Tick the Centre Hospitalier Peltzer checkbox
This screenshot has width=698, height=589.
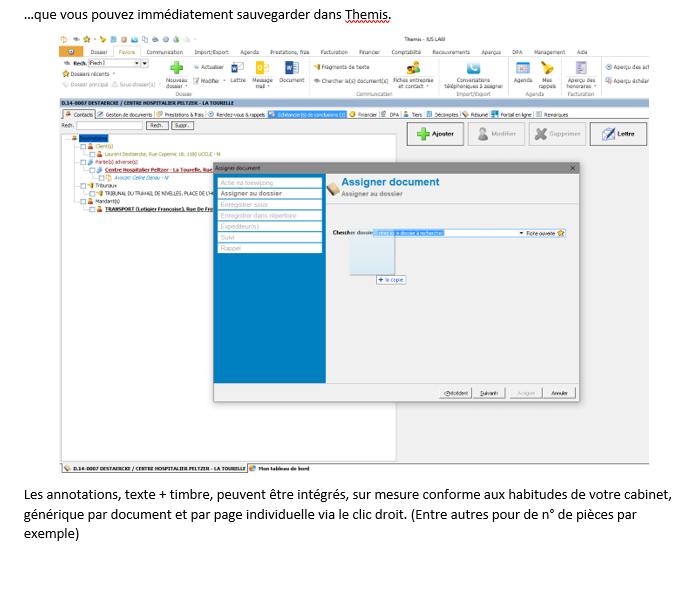92,170
